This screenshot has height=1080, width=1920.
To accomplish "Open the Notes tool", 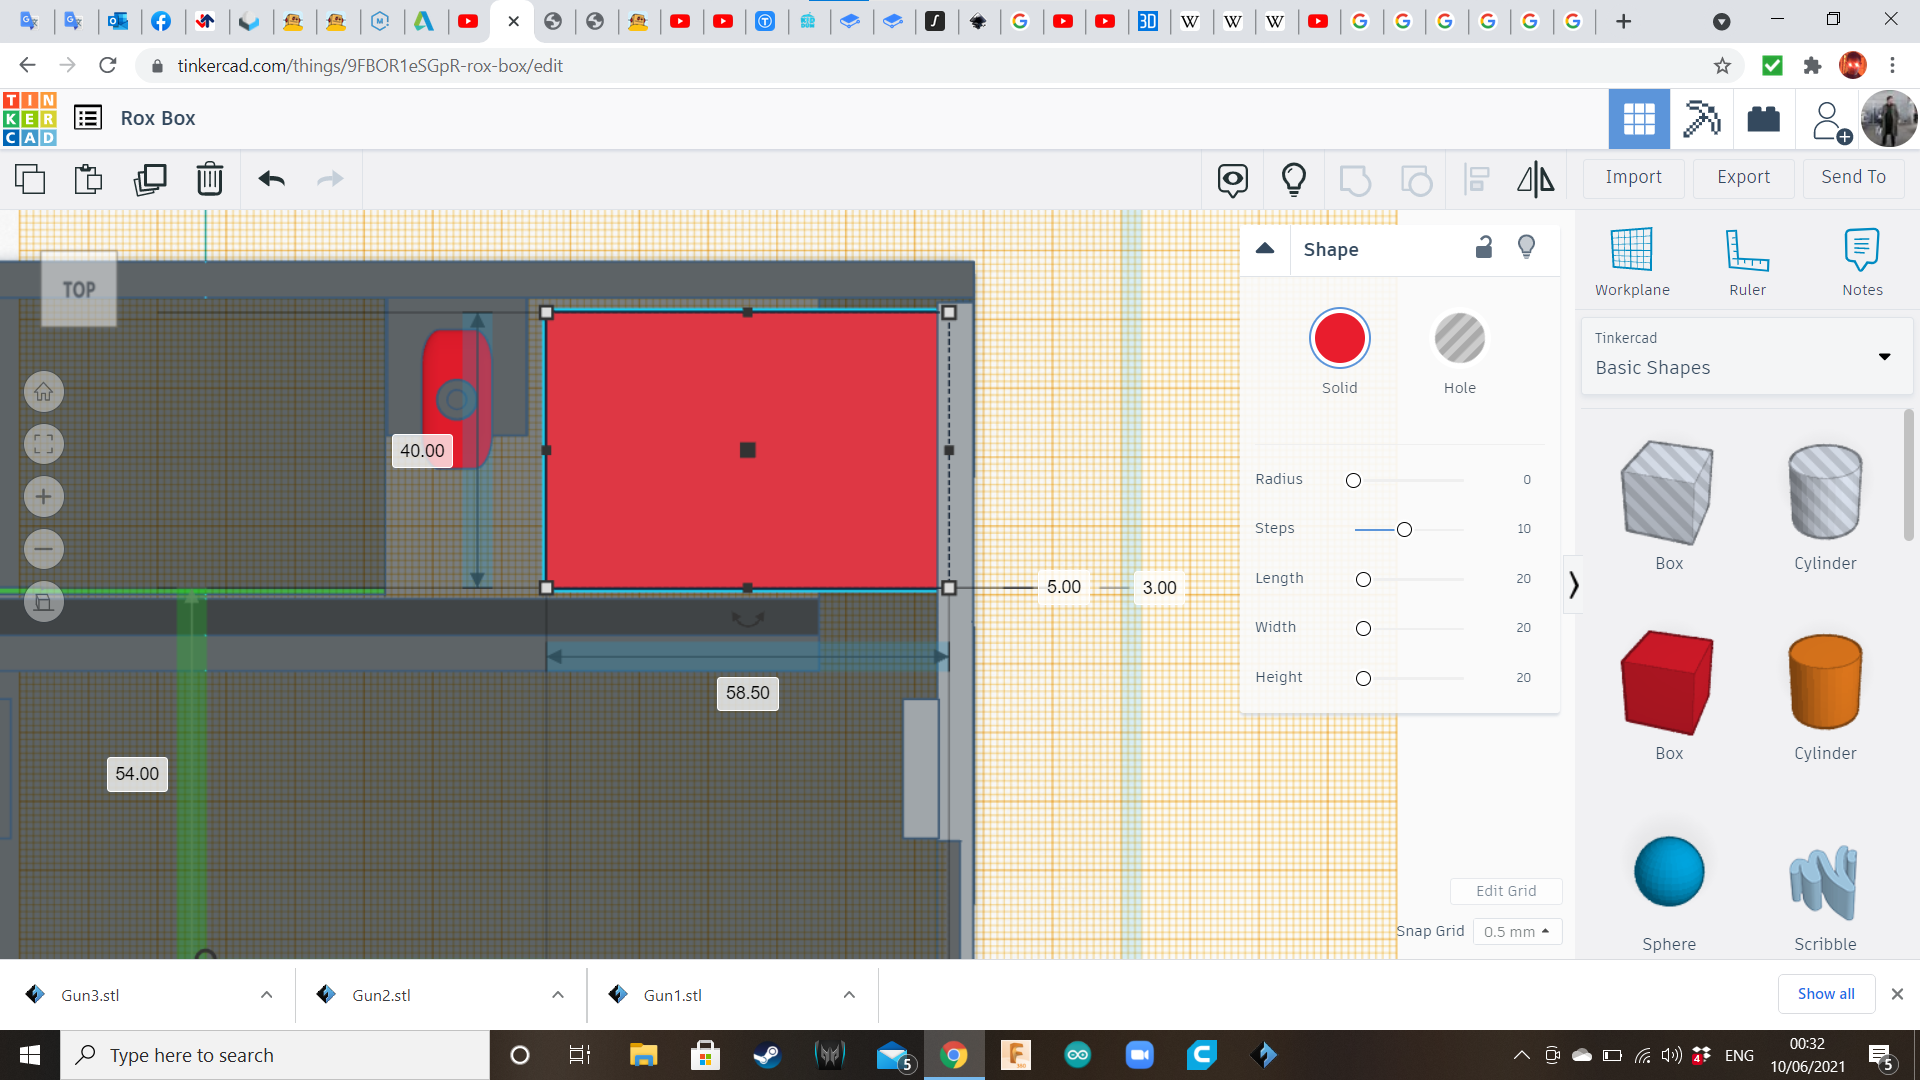I will coord(1862,262).
